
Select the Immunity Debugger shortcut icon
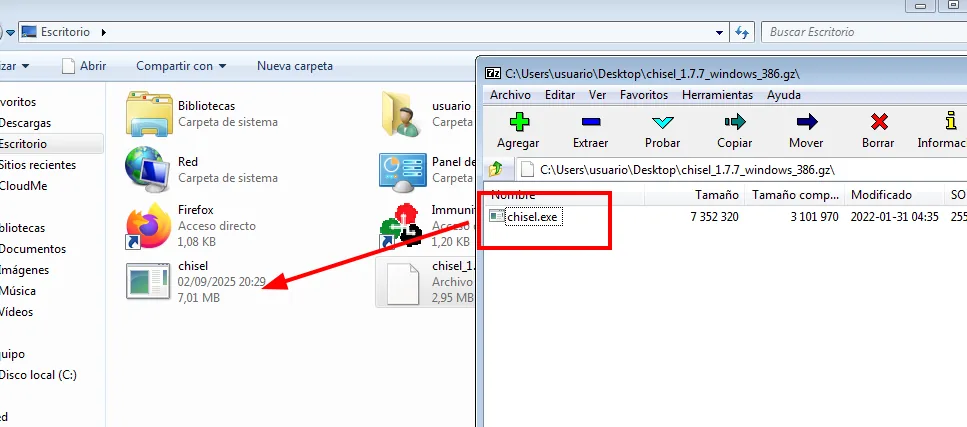click(x=401, y=226)
